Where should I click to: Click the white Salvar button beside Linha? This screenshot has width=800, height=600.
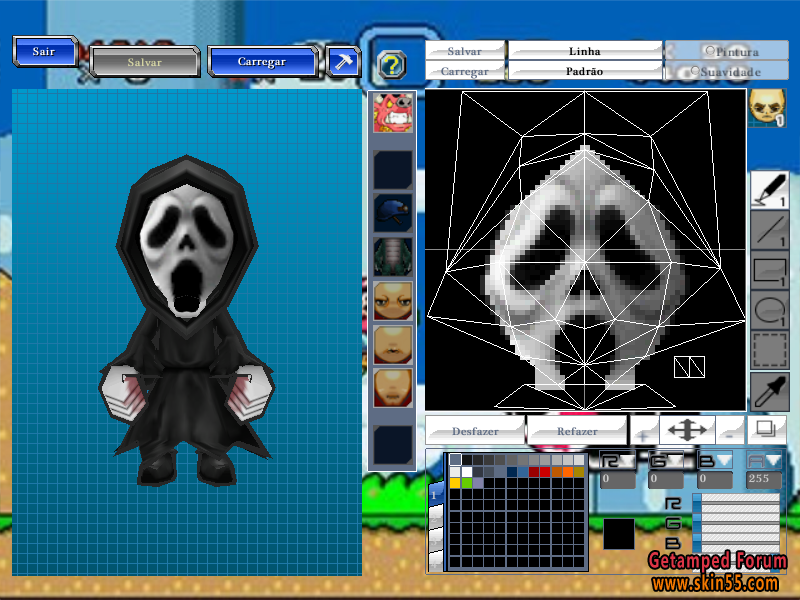pyautogui.click(x=465, y=51)
